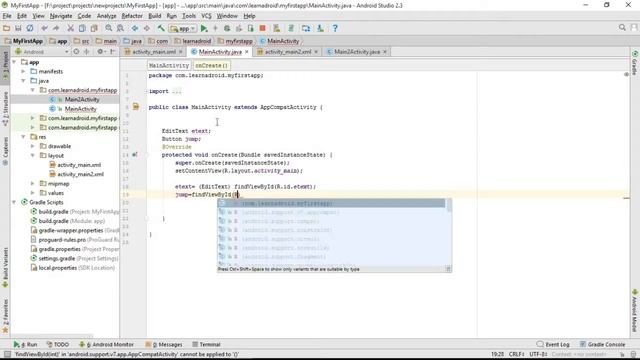Image resolution: width=640 pixels, height=360 pixels.
Task: Open the Gradle Console
Action: (603, 344)
